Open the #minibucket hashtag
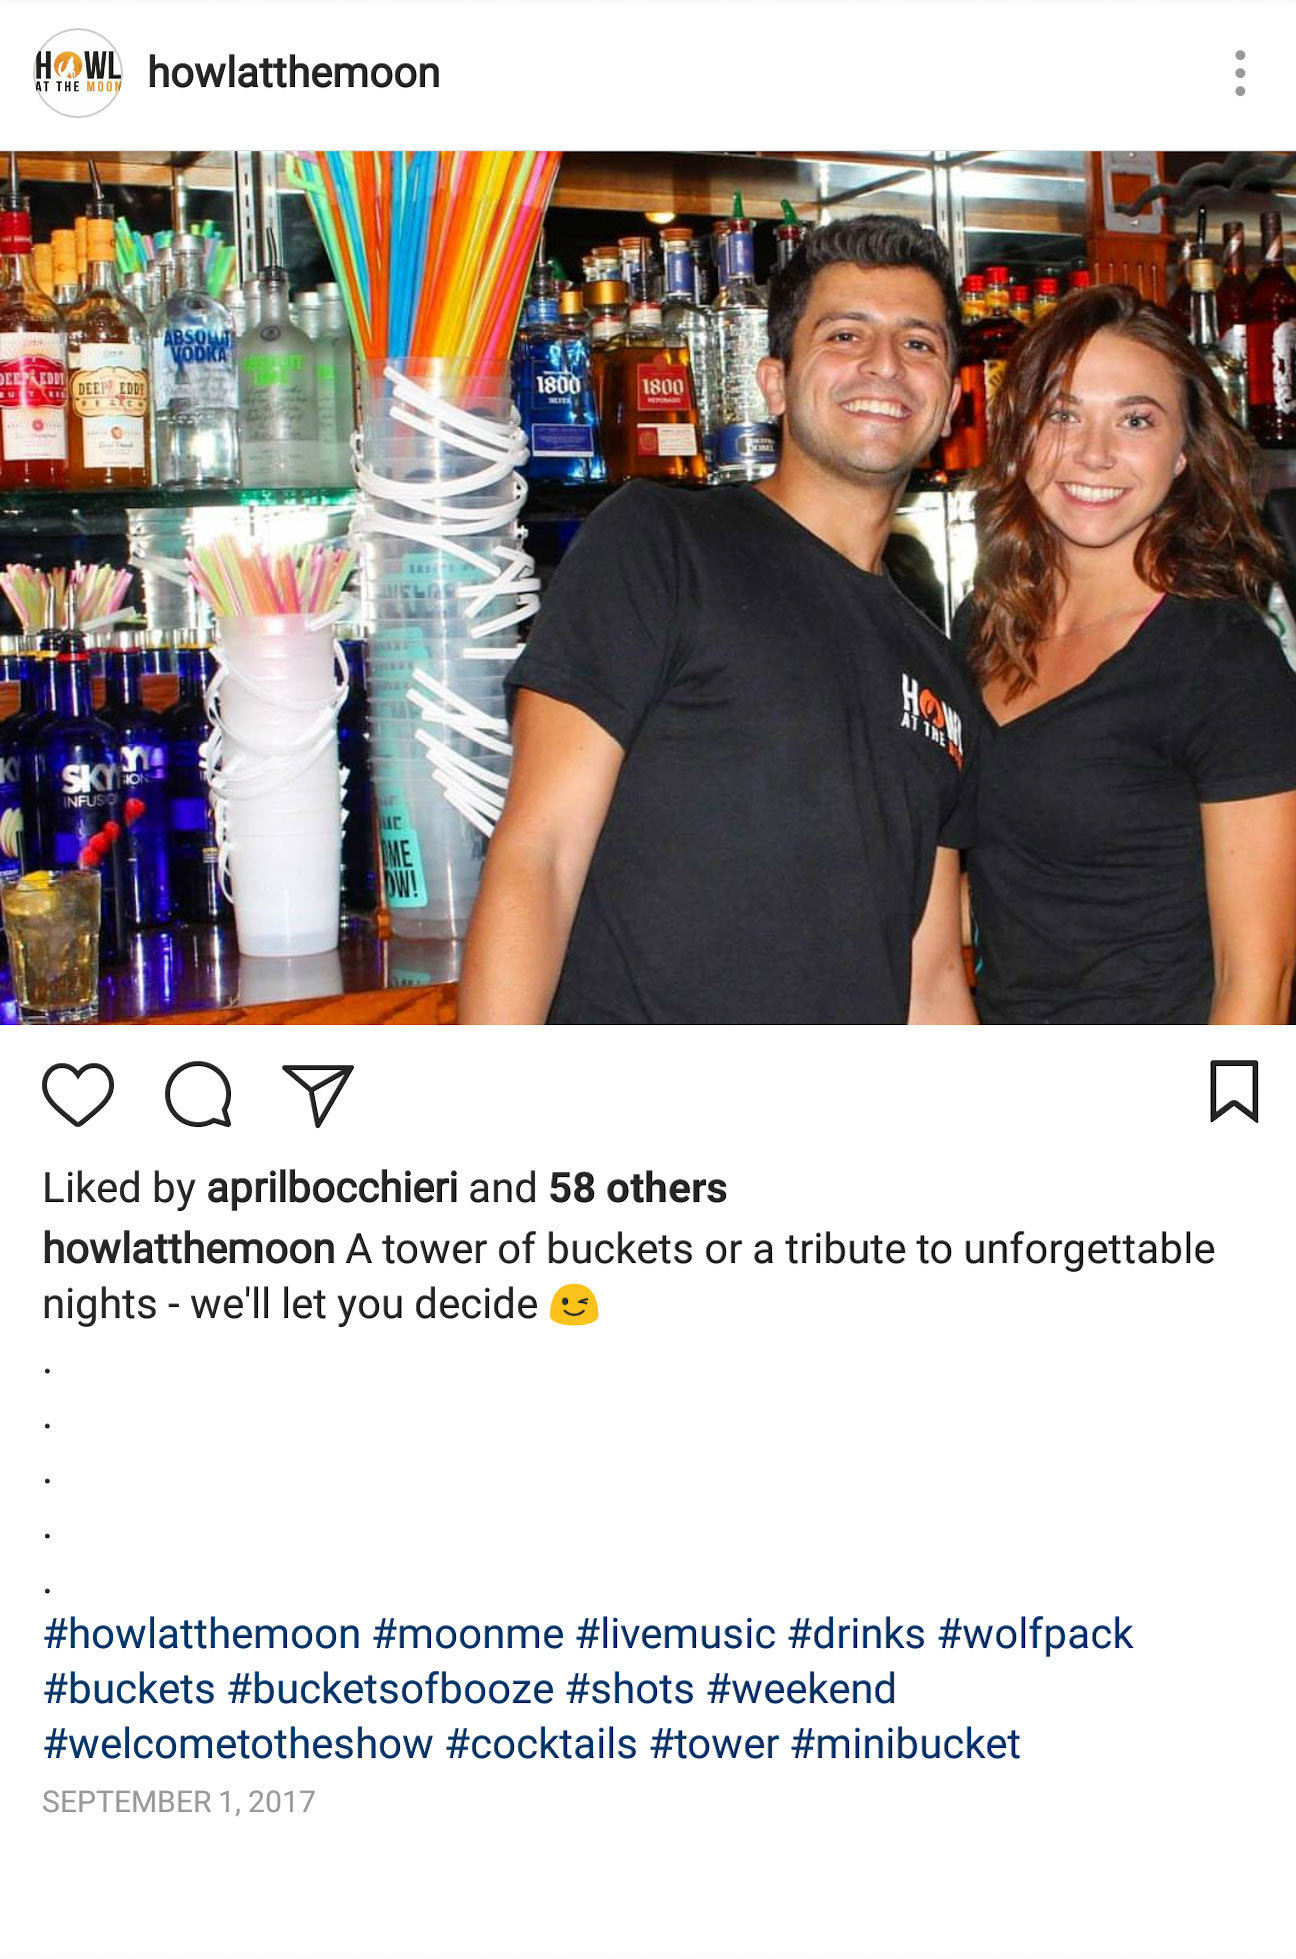The image size is (1296, 1959). tap(905, 1745)
